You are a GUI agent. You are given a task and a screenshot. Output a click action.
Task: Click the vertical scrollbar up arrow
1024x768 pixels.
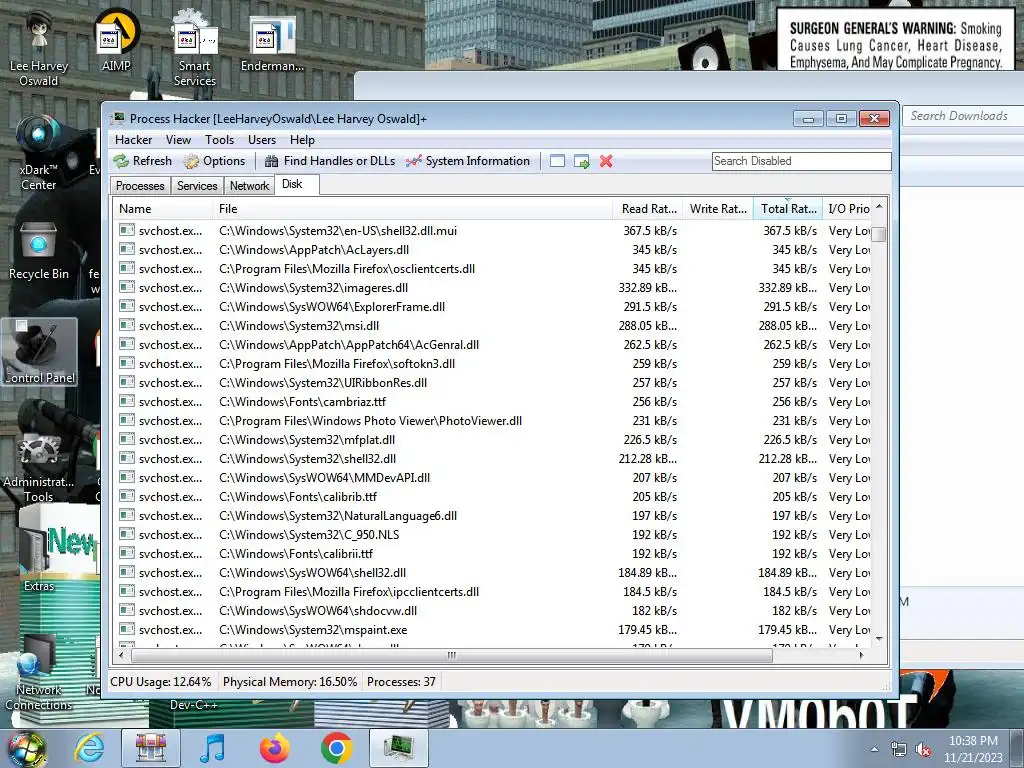click(x=879, y=206)
